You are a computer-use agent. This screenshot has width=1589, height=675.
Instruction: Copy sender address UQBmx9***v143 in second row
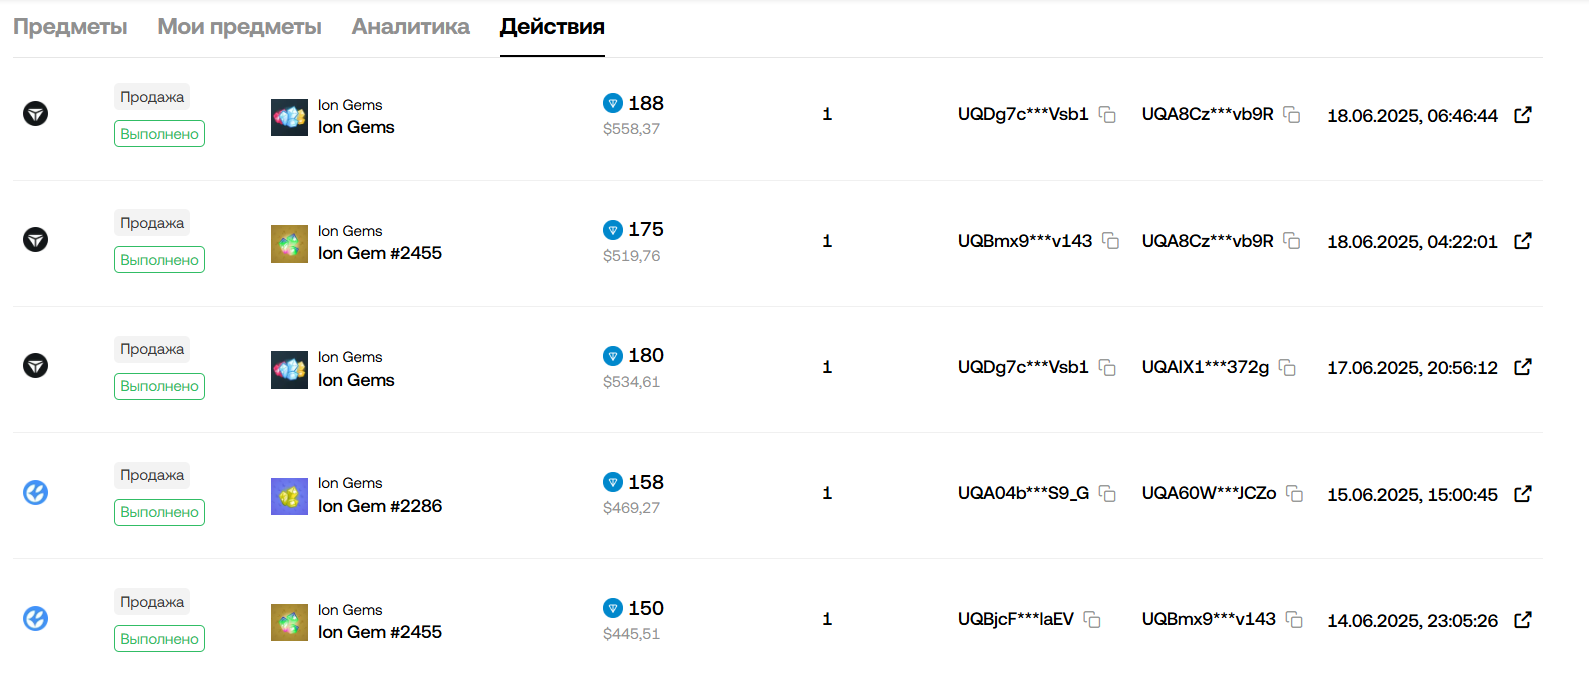(1110, 241)
